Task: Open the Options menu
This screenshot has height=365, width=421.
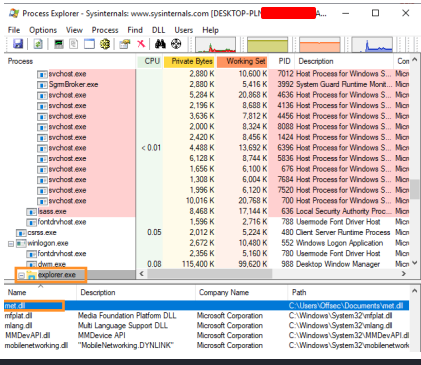Action: point(43,30)
